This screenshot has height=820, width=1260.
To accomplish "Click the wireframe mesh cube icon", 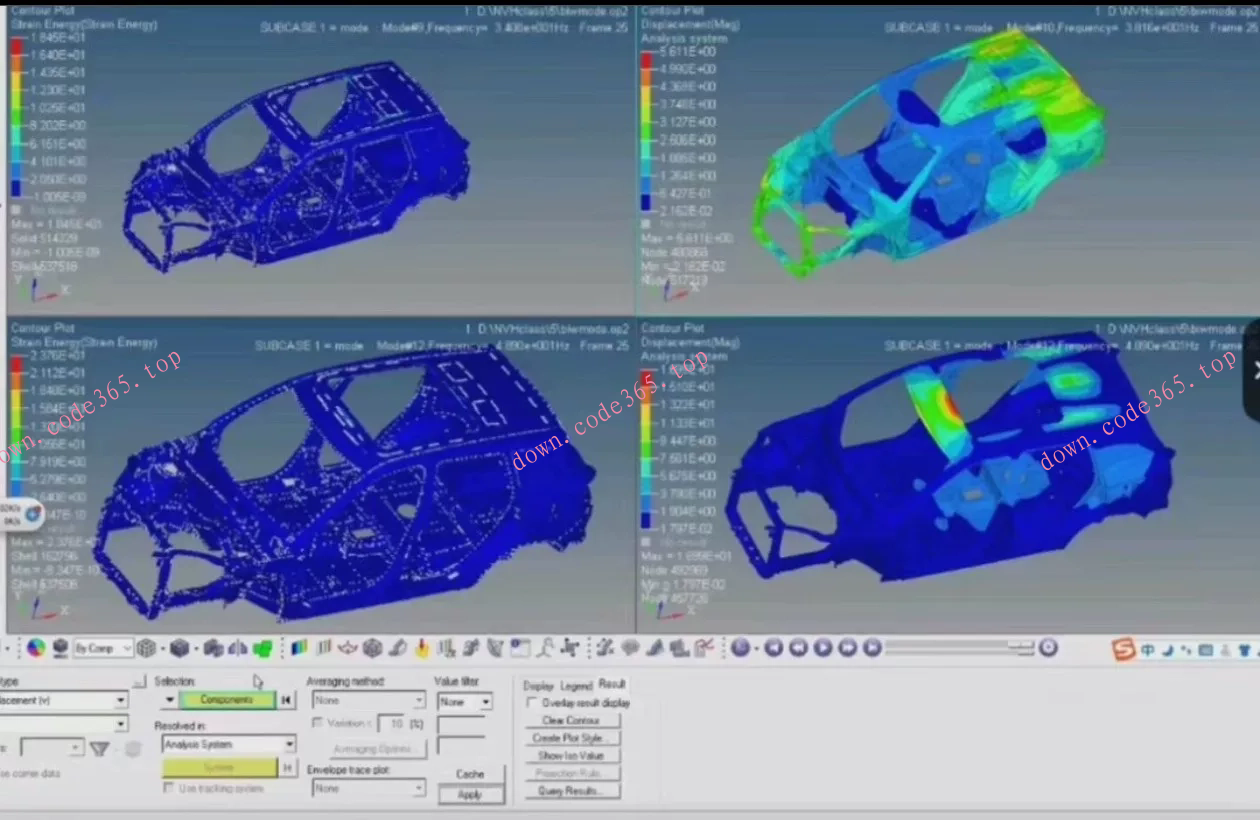I will coord(147,648).
